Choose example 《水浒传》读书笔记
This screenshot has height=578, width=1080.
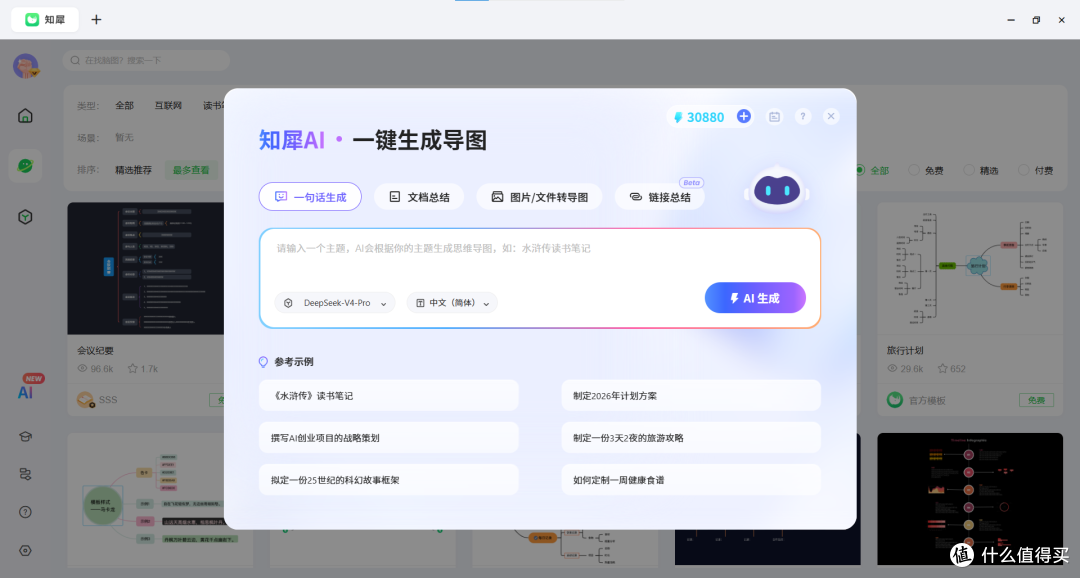(388, 395)
